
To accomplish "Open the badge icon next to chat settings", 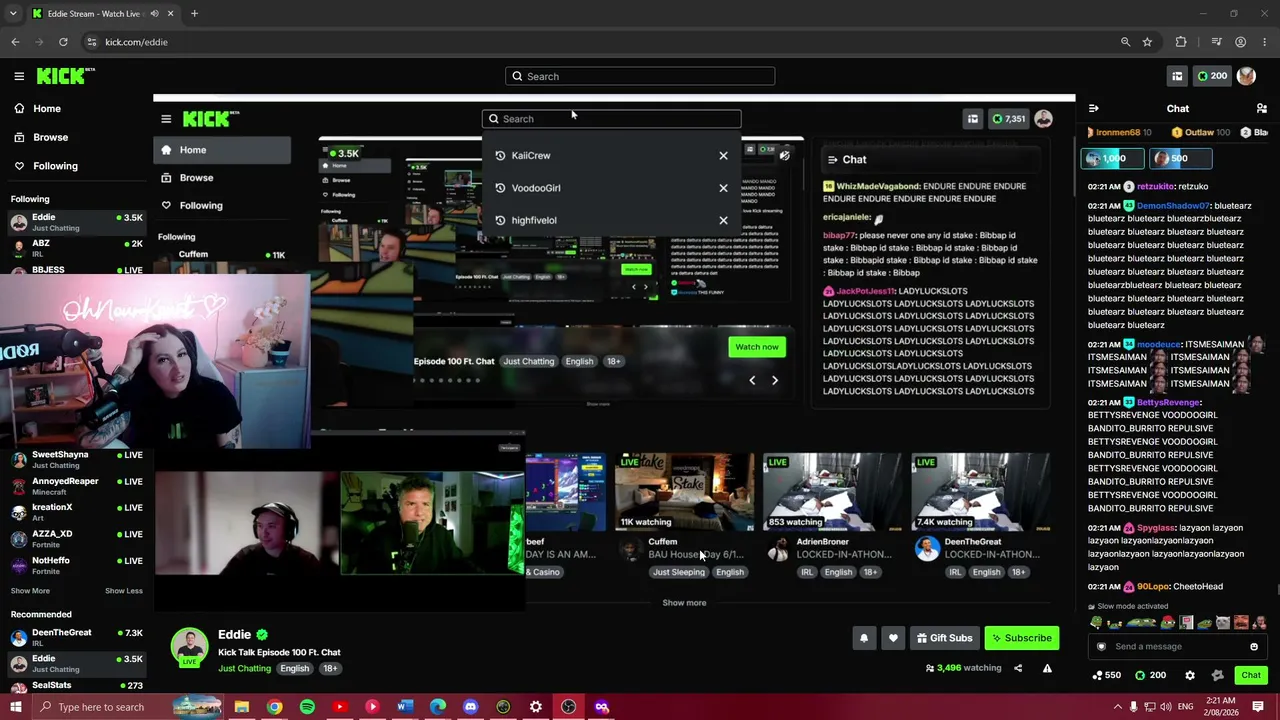I will 1217,675.
